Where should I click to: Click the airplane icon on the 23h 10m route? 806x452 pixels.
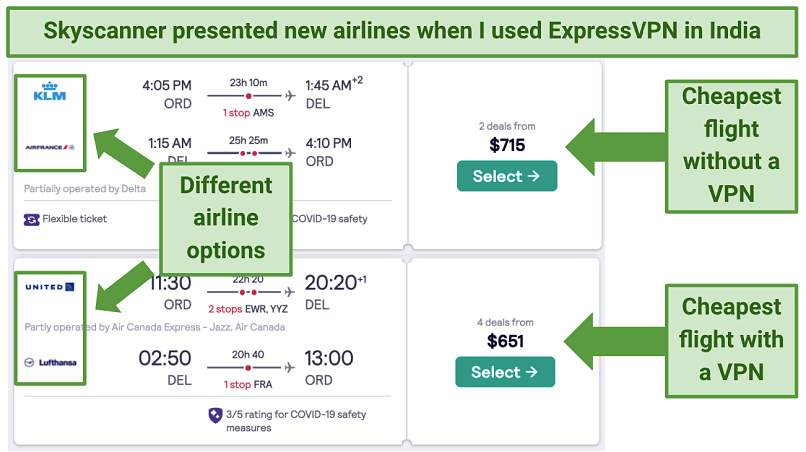click(291, 96)
